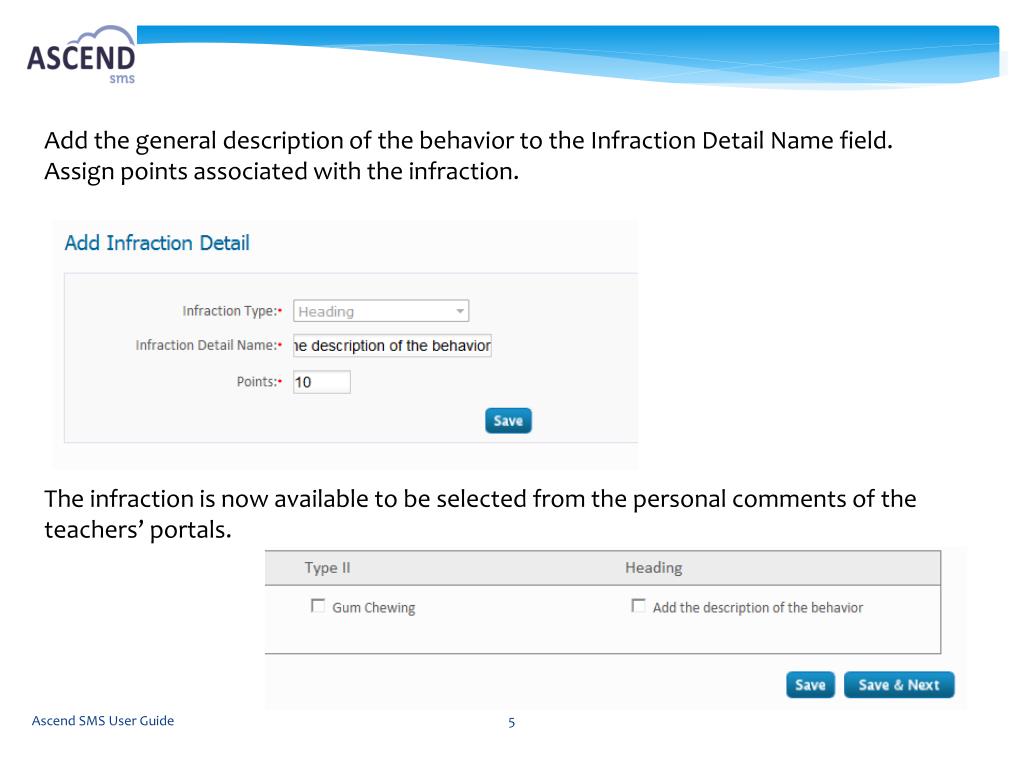Click the page number 5 in footer
1024x768 pixels.
pyautogui.click(x=511, y=722)
